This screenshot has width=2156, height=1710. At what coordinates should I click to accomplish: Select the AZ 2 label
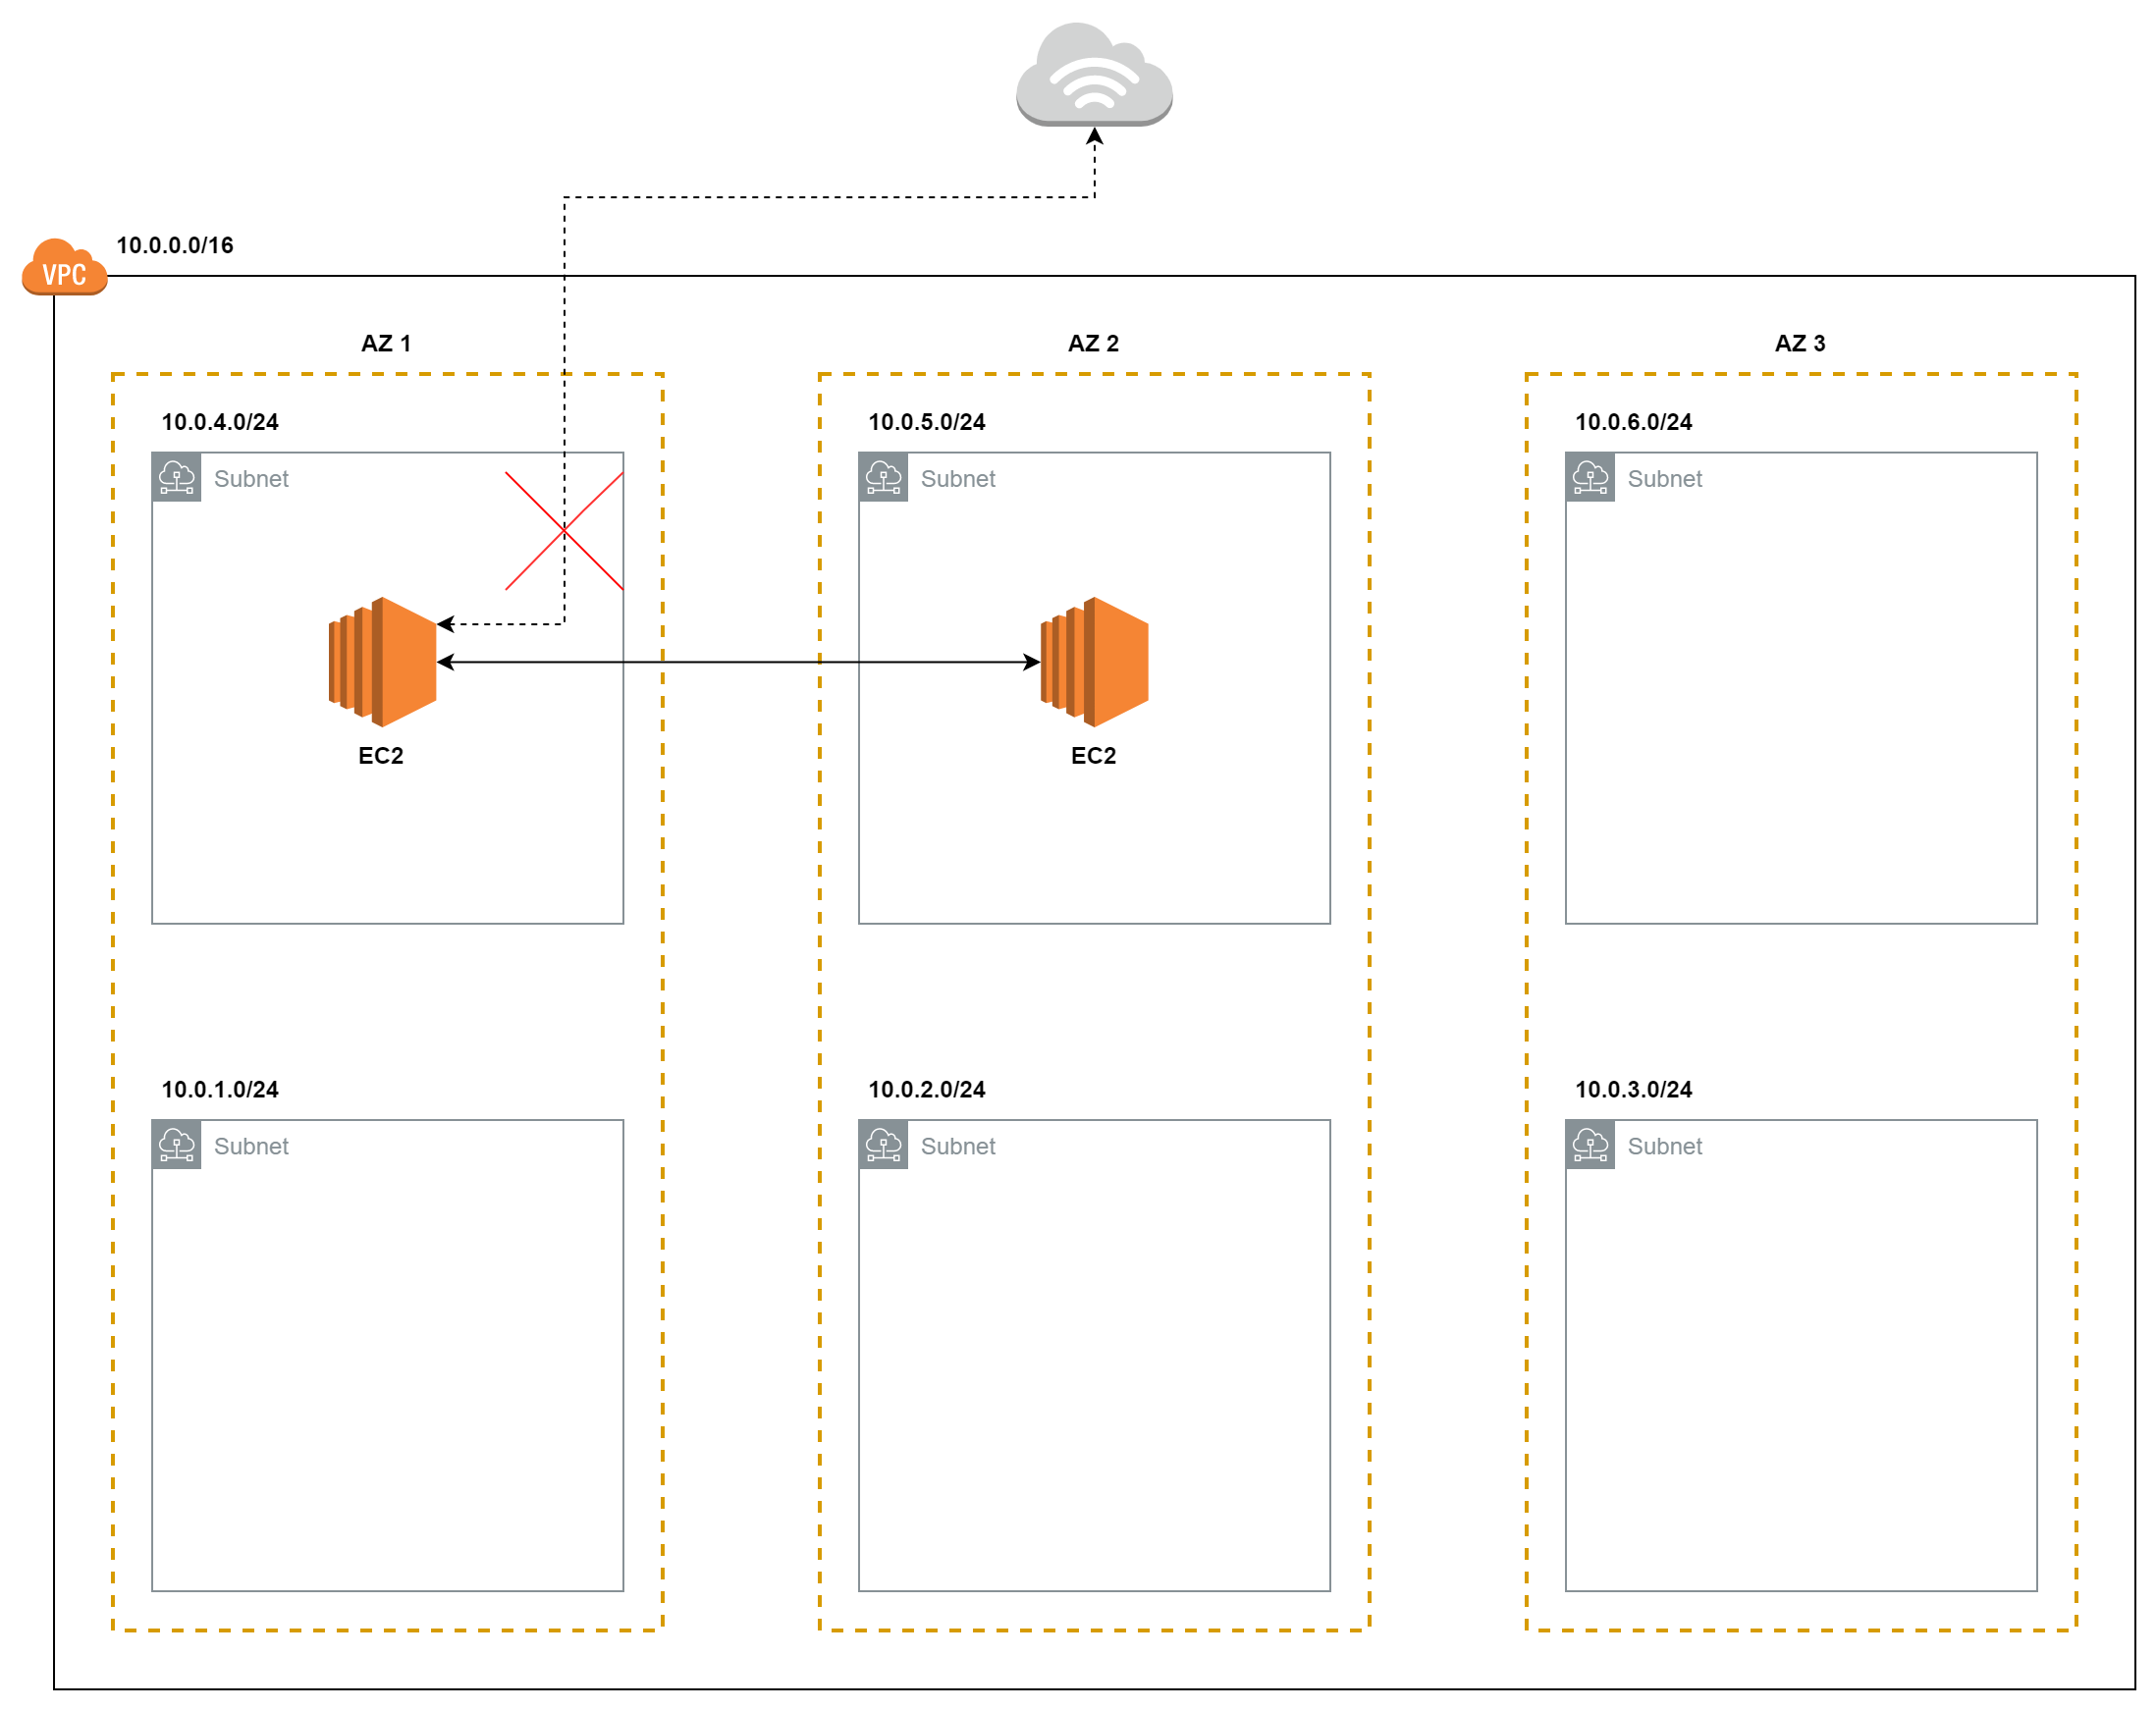pyautogui.click(x=1093, y=343)
